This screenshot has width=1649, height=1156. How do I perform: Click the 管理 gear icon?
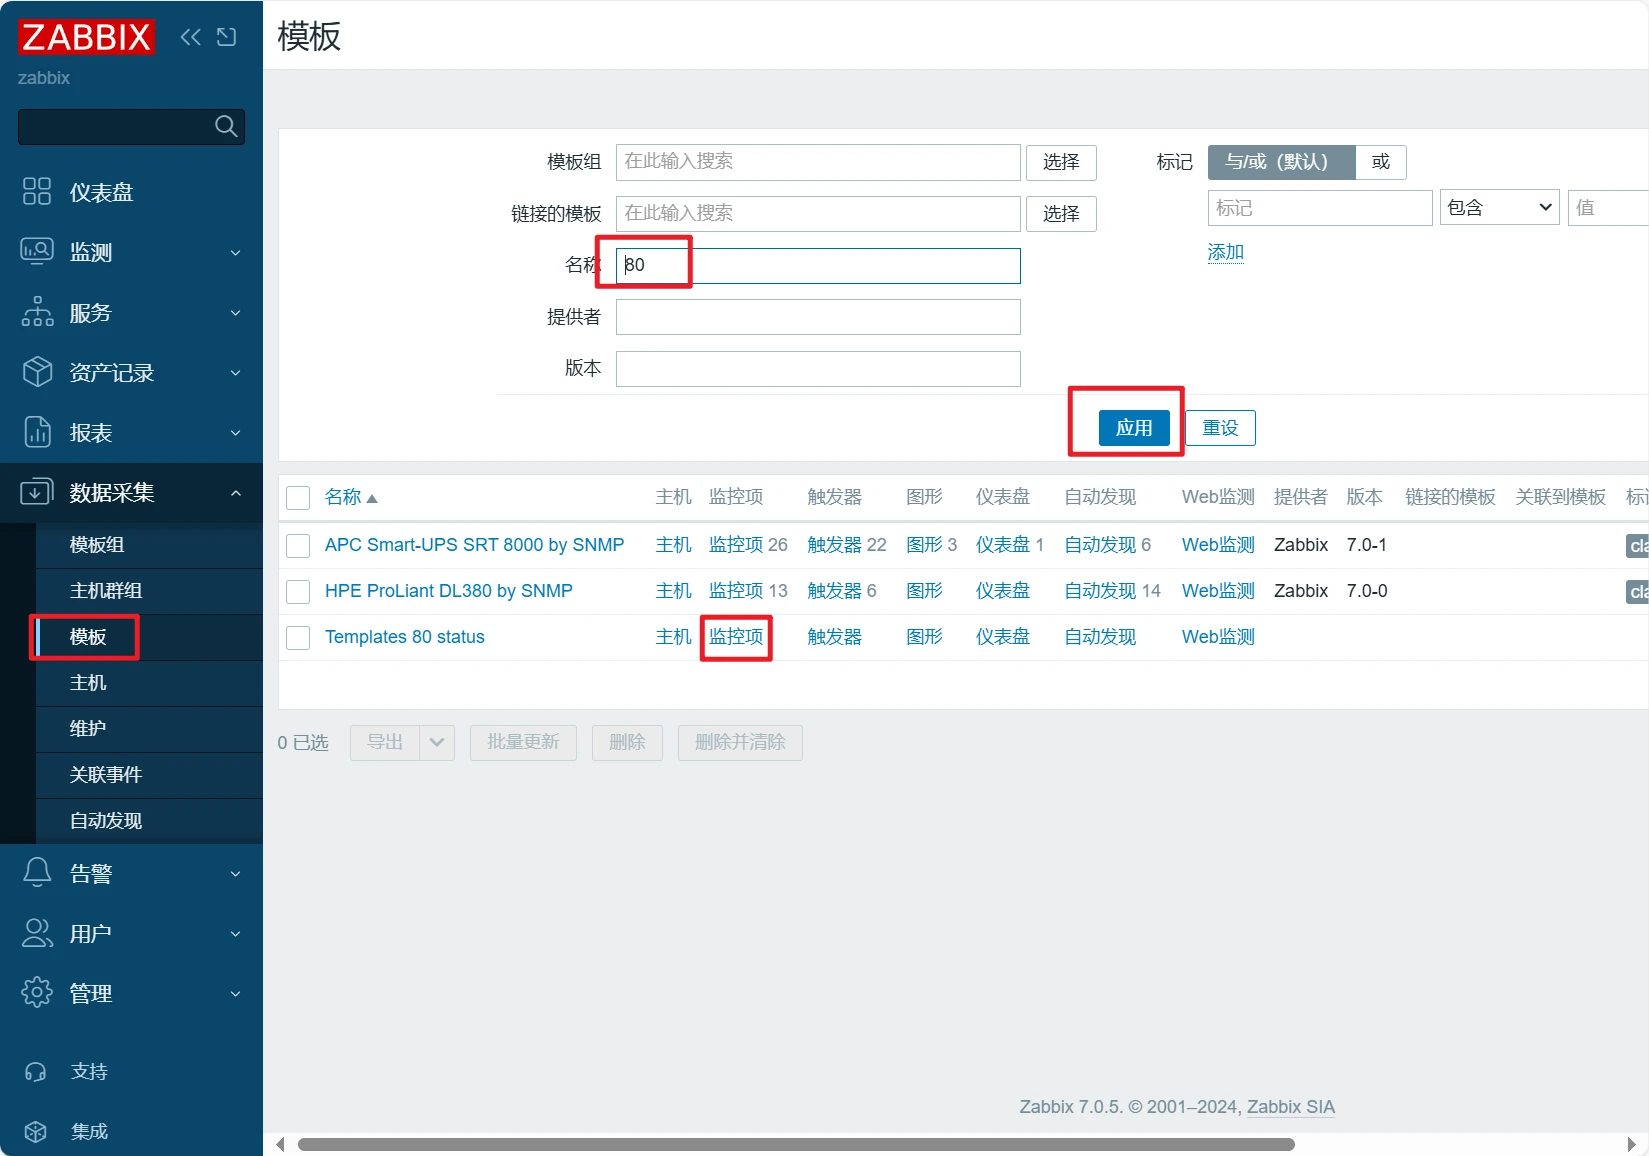click(x=37, y=993)
